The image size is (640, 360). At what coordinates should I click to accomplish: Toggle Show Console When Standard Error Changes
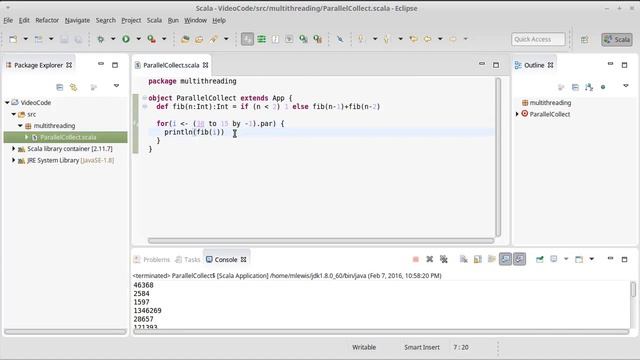point(519,259)
